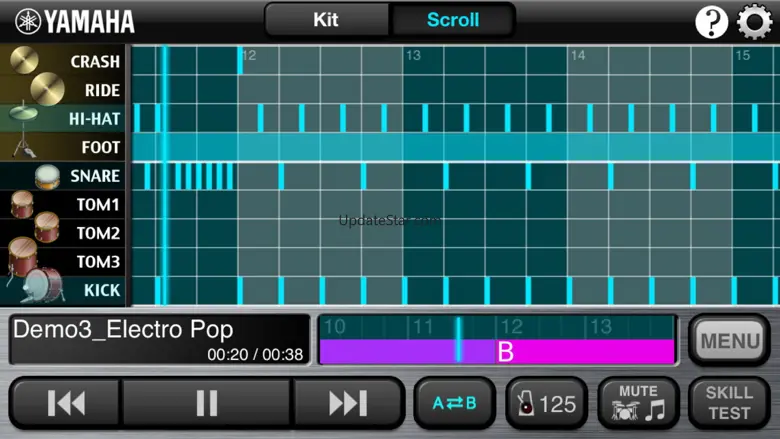This screenshot has height=439, width=780.
Task: Pause playback of the song
Action: pyautogui.click(x=207, y=403)
